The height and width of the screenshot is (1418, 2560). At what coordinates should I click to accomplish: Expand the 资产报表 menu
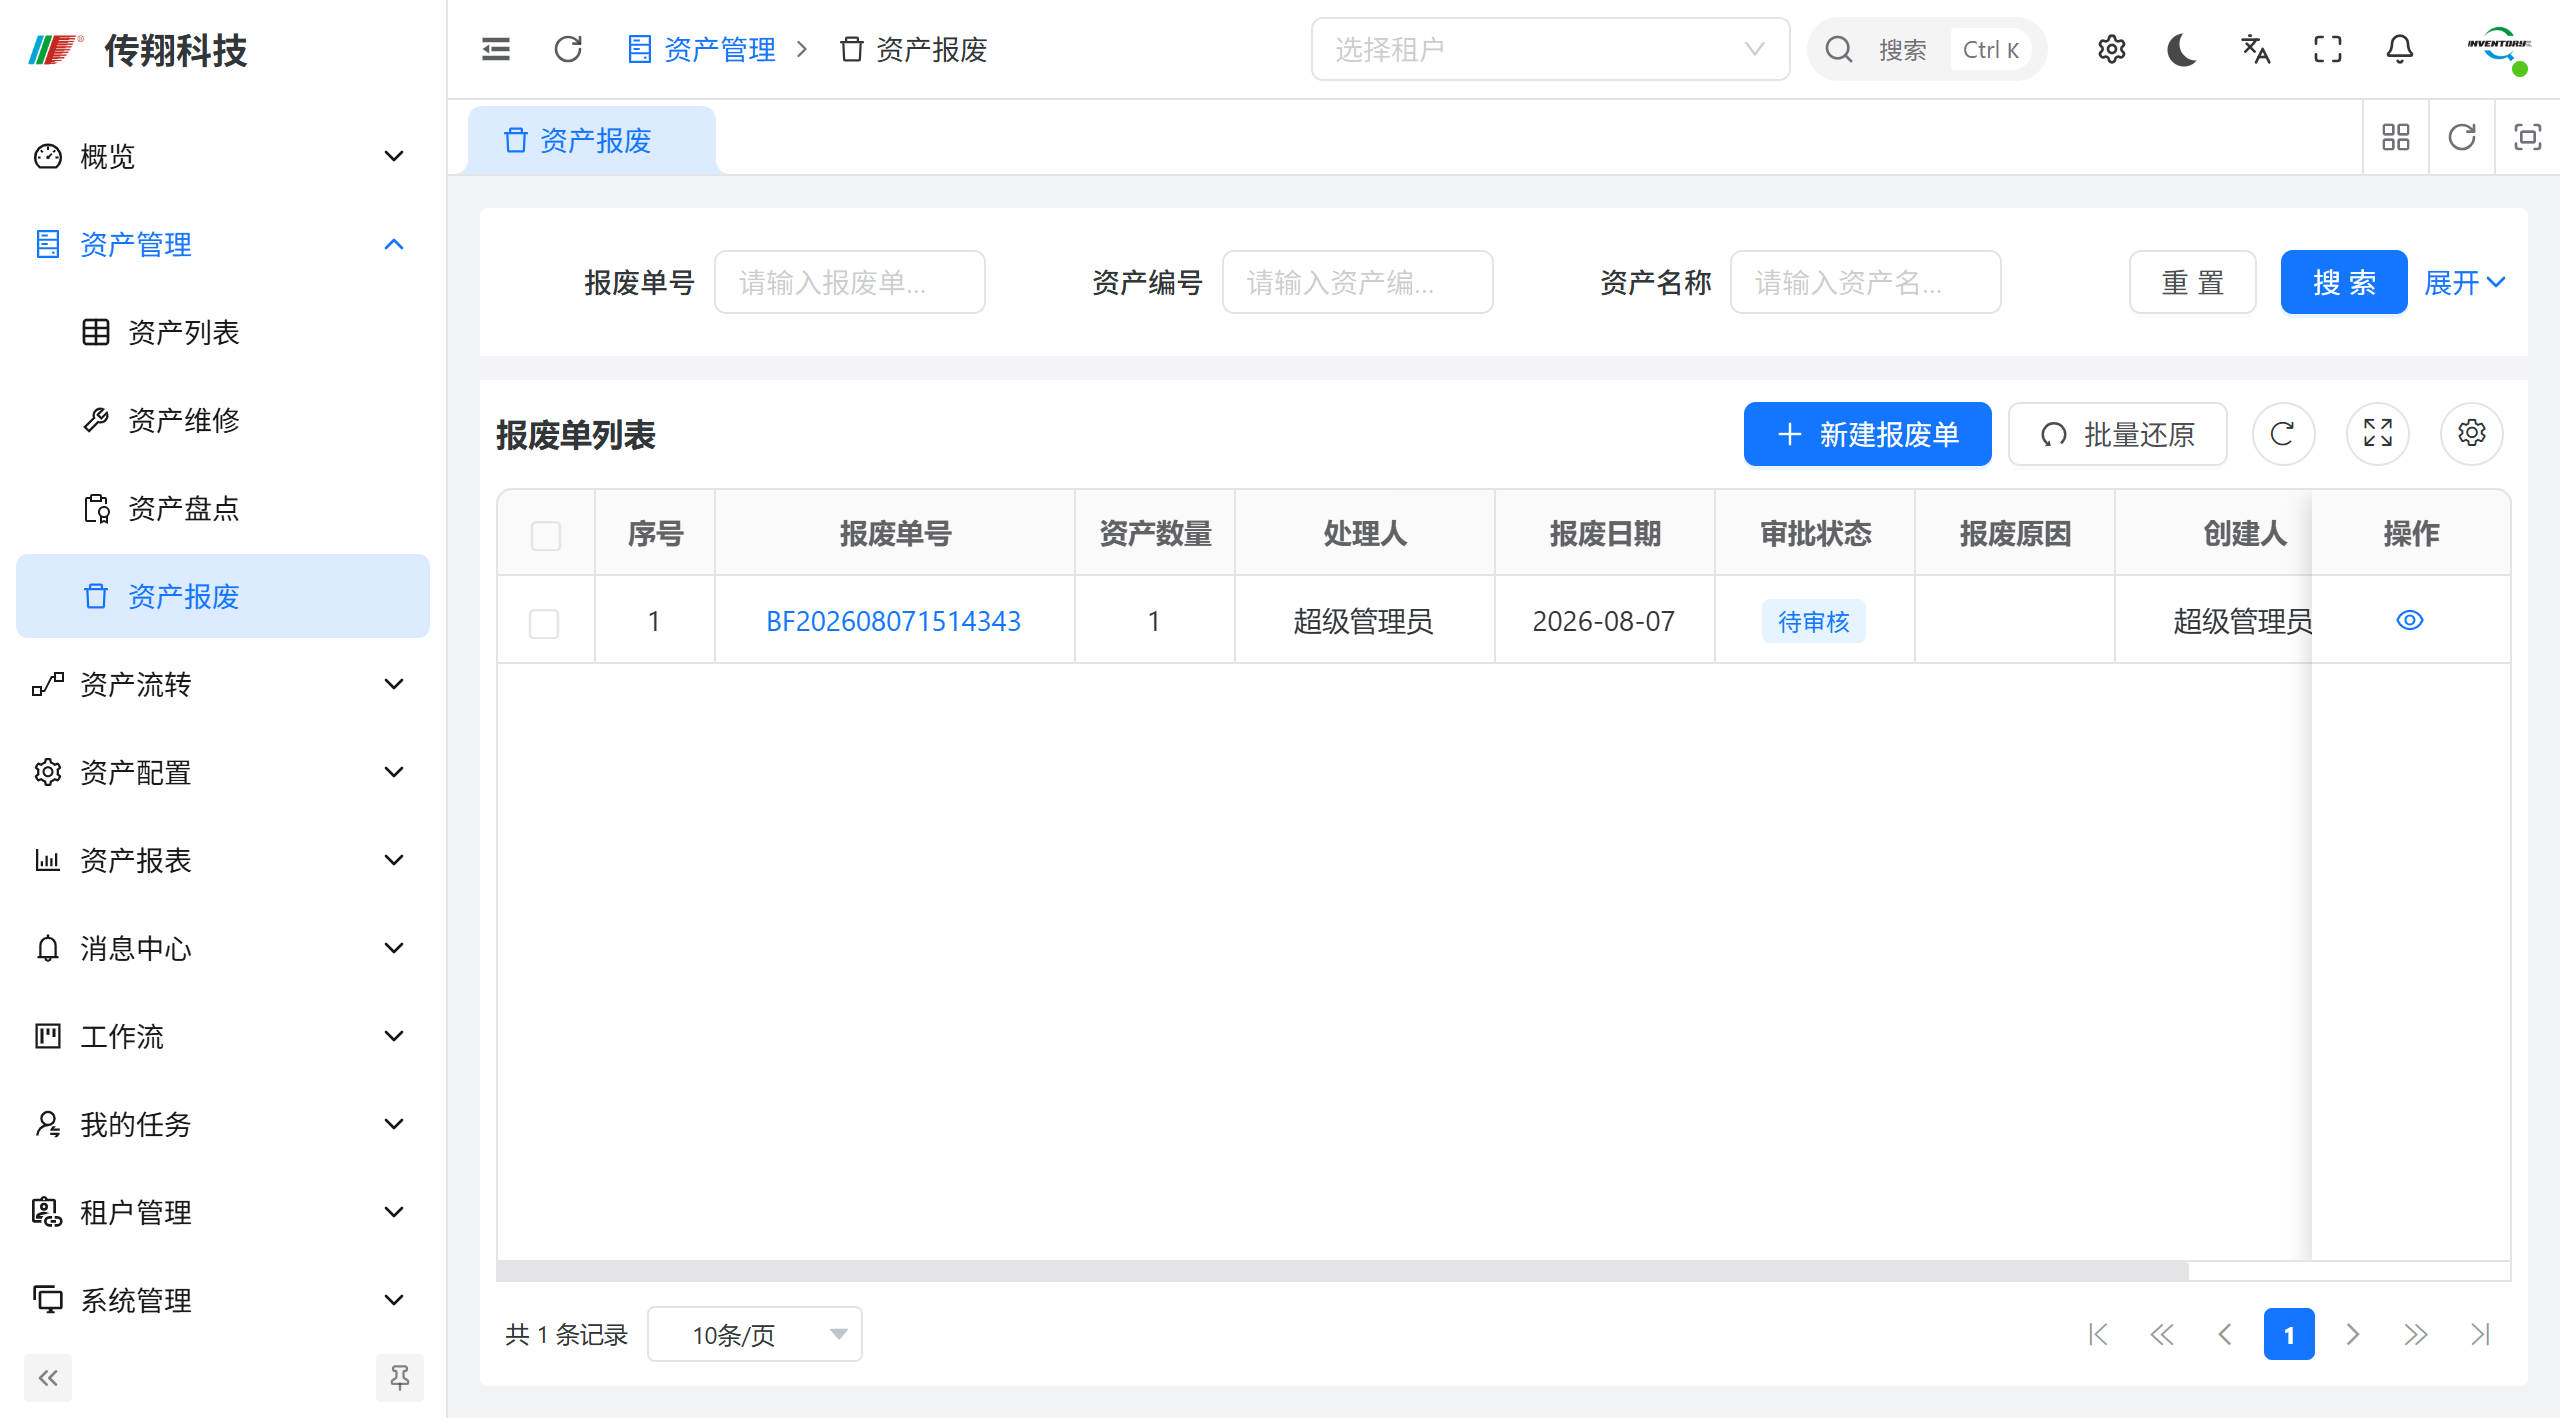coord(222,860)
